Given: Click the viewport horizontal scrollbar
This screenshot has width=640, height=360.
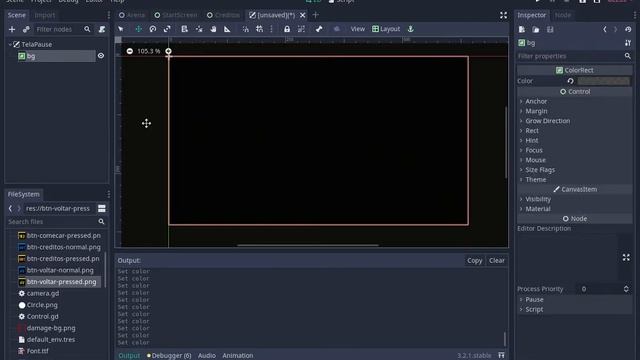Looking at the screenshot, I should coord(308,245).
